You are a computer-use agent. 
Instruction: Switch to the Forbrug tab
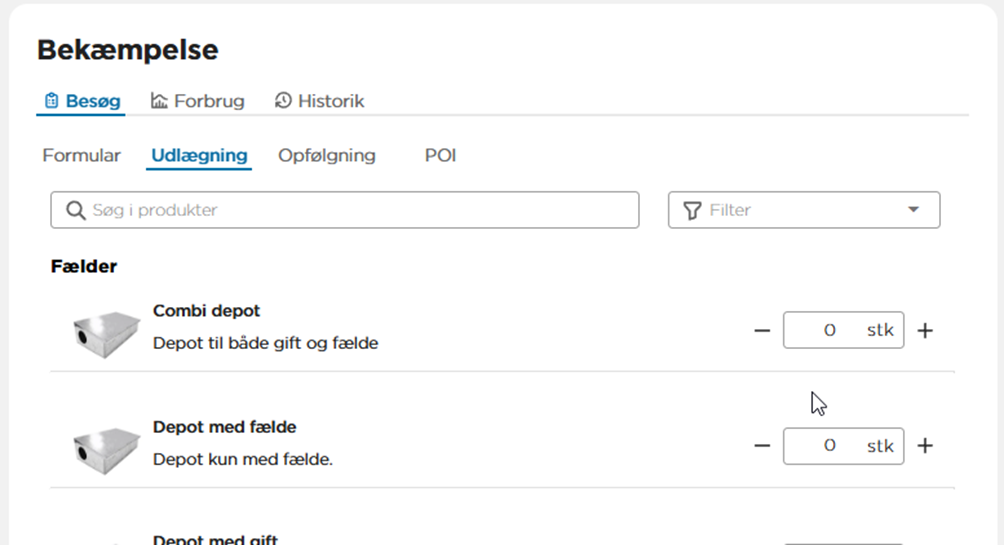tap(197, 101)
